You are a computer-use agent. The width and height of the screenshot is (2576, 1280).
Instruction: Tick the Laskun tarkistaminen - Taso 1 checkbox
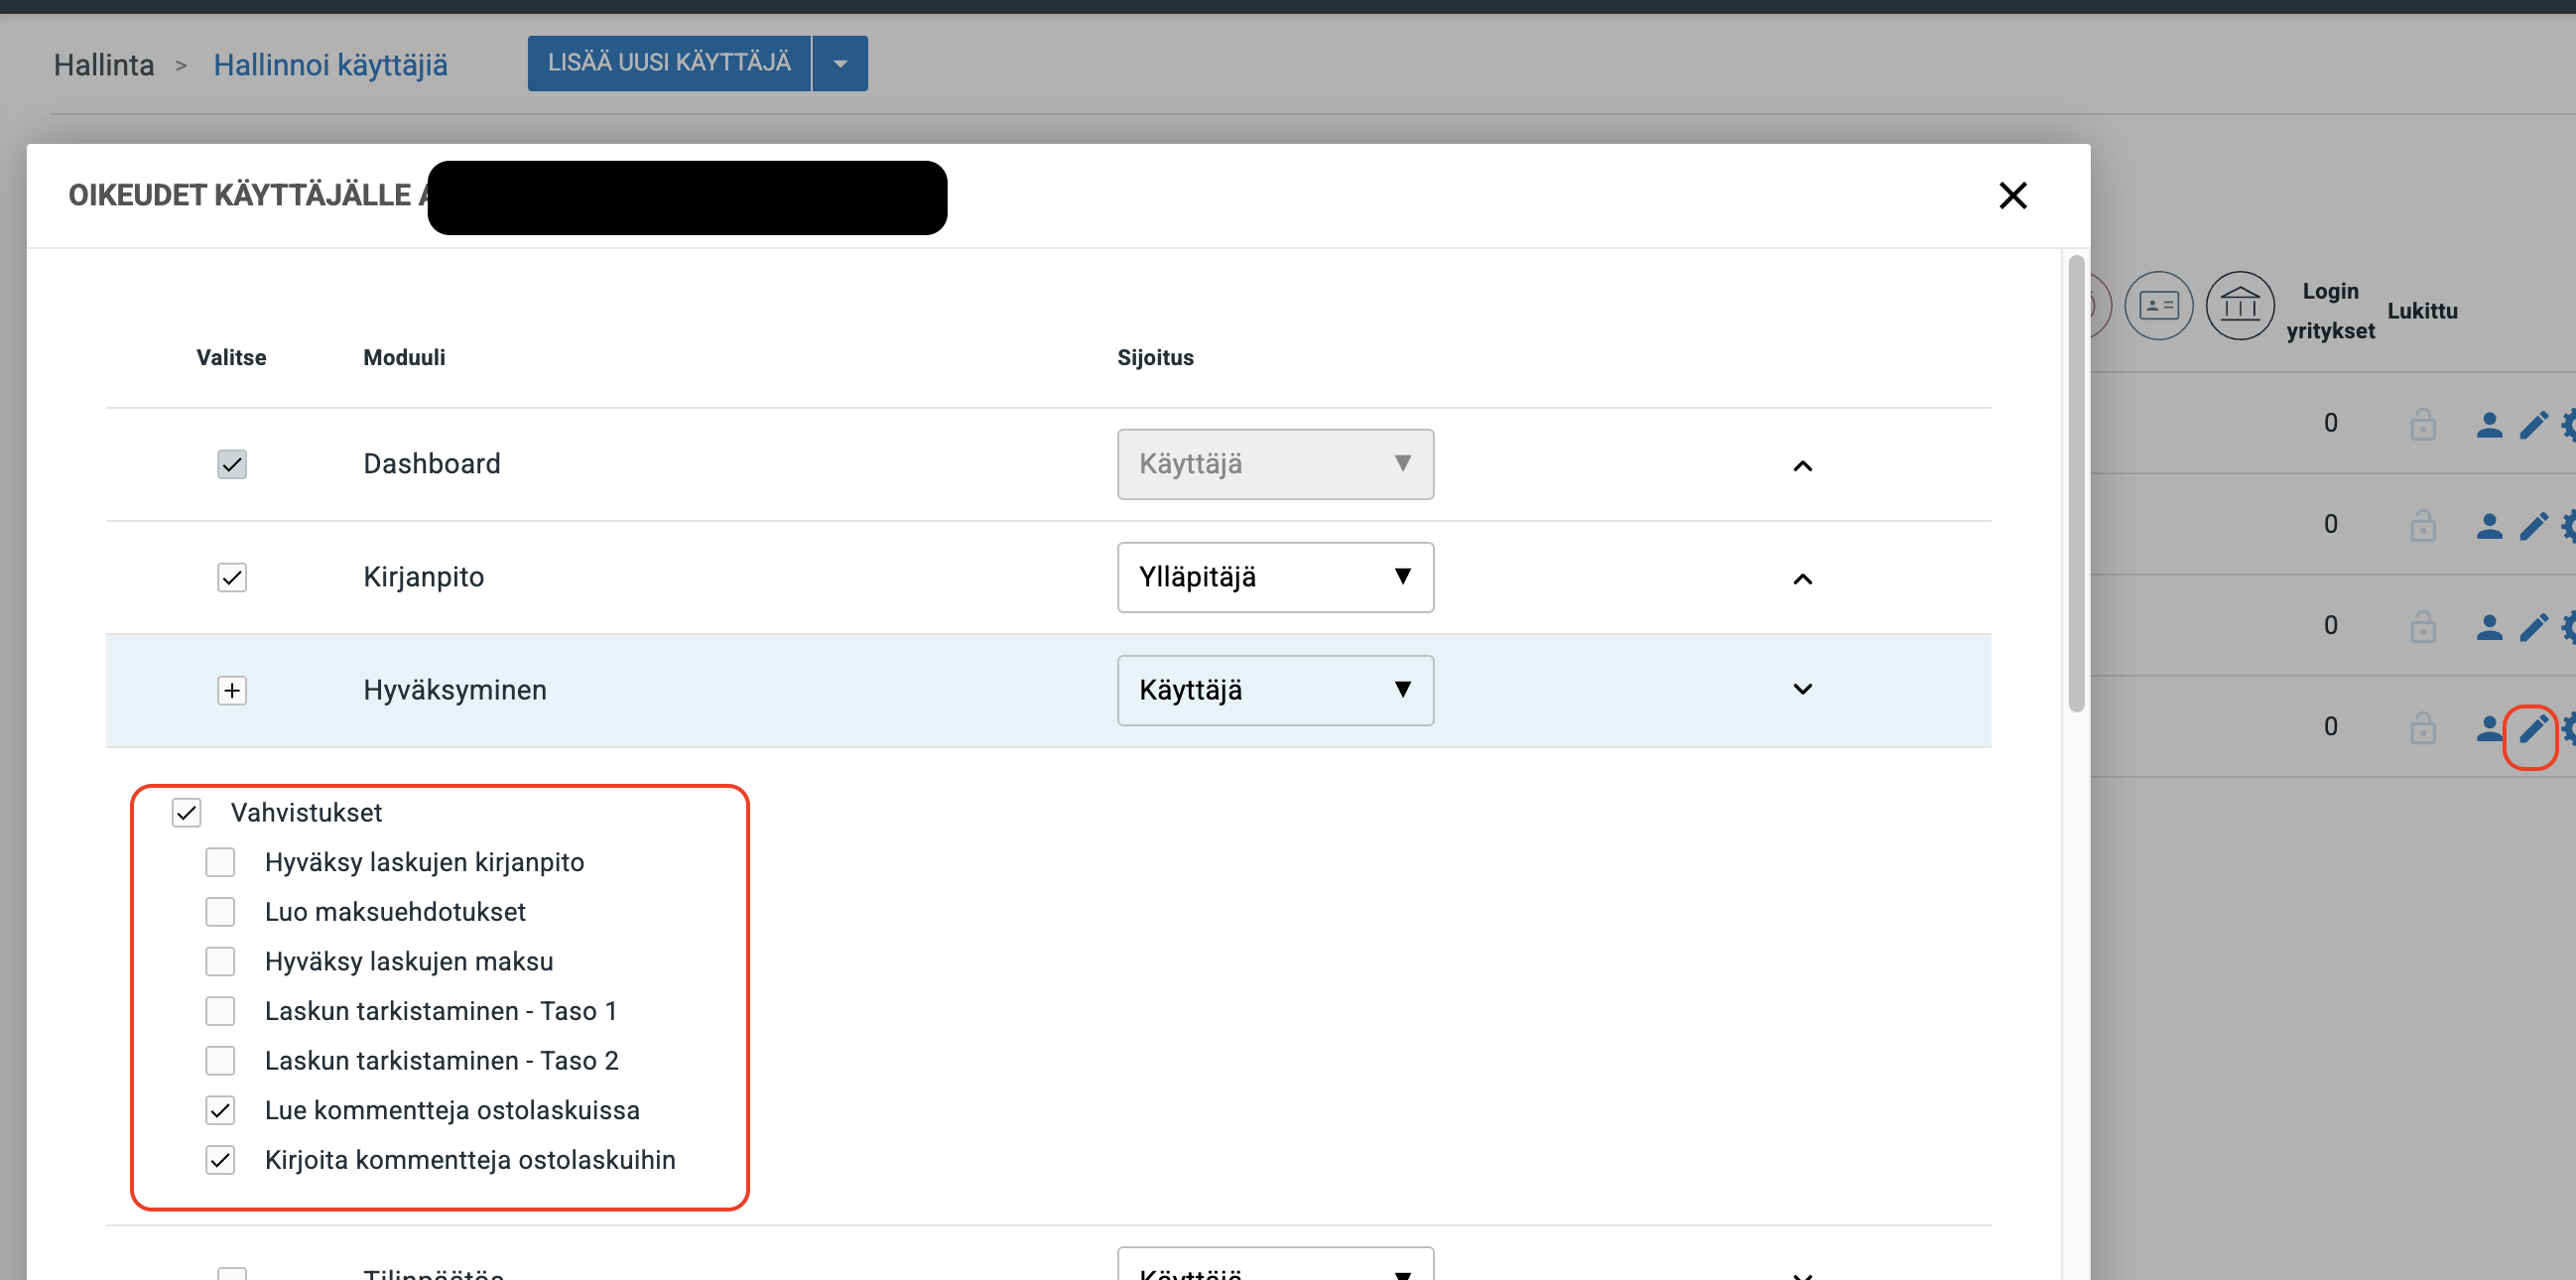[x=220, y=1011]
